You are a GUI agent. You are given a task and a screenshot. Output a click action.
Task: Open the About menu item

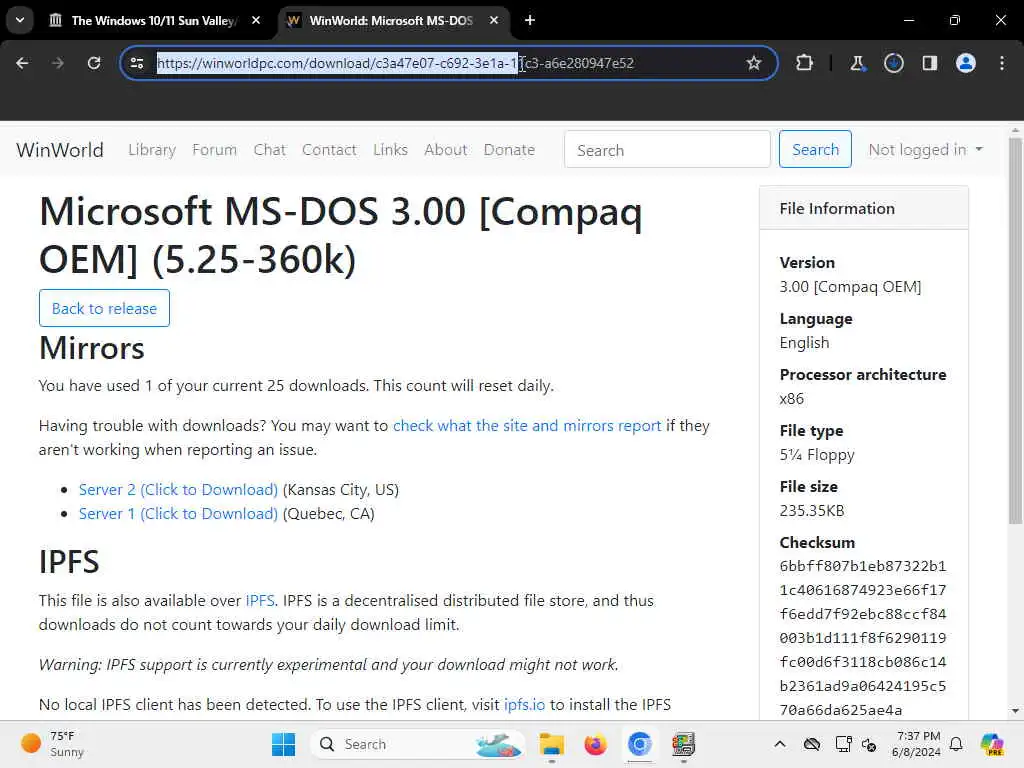tap(446, 150)
